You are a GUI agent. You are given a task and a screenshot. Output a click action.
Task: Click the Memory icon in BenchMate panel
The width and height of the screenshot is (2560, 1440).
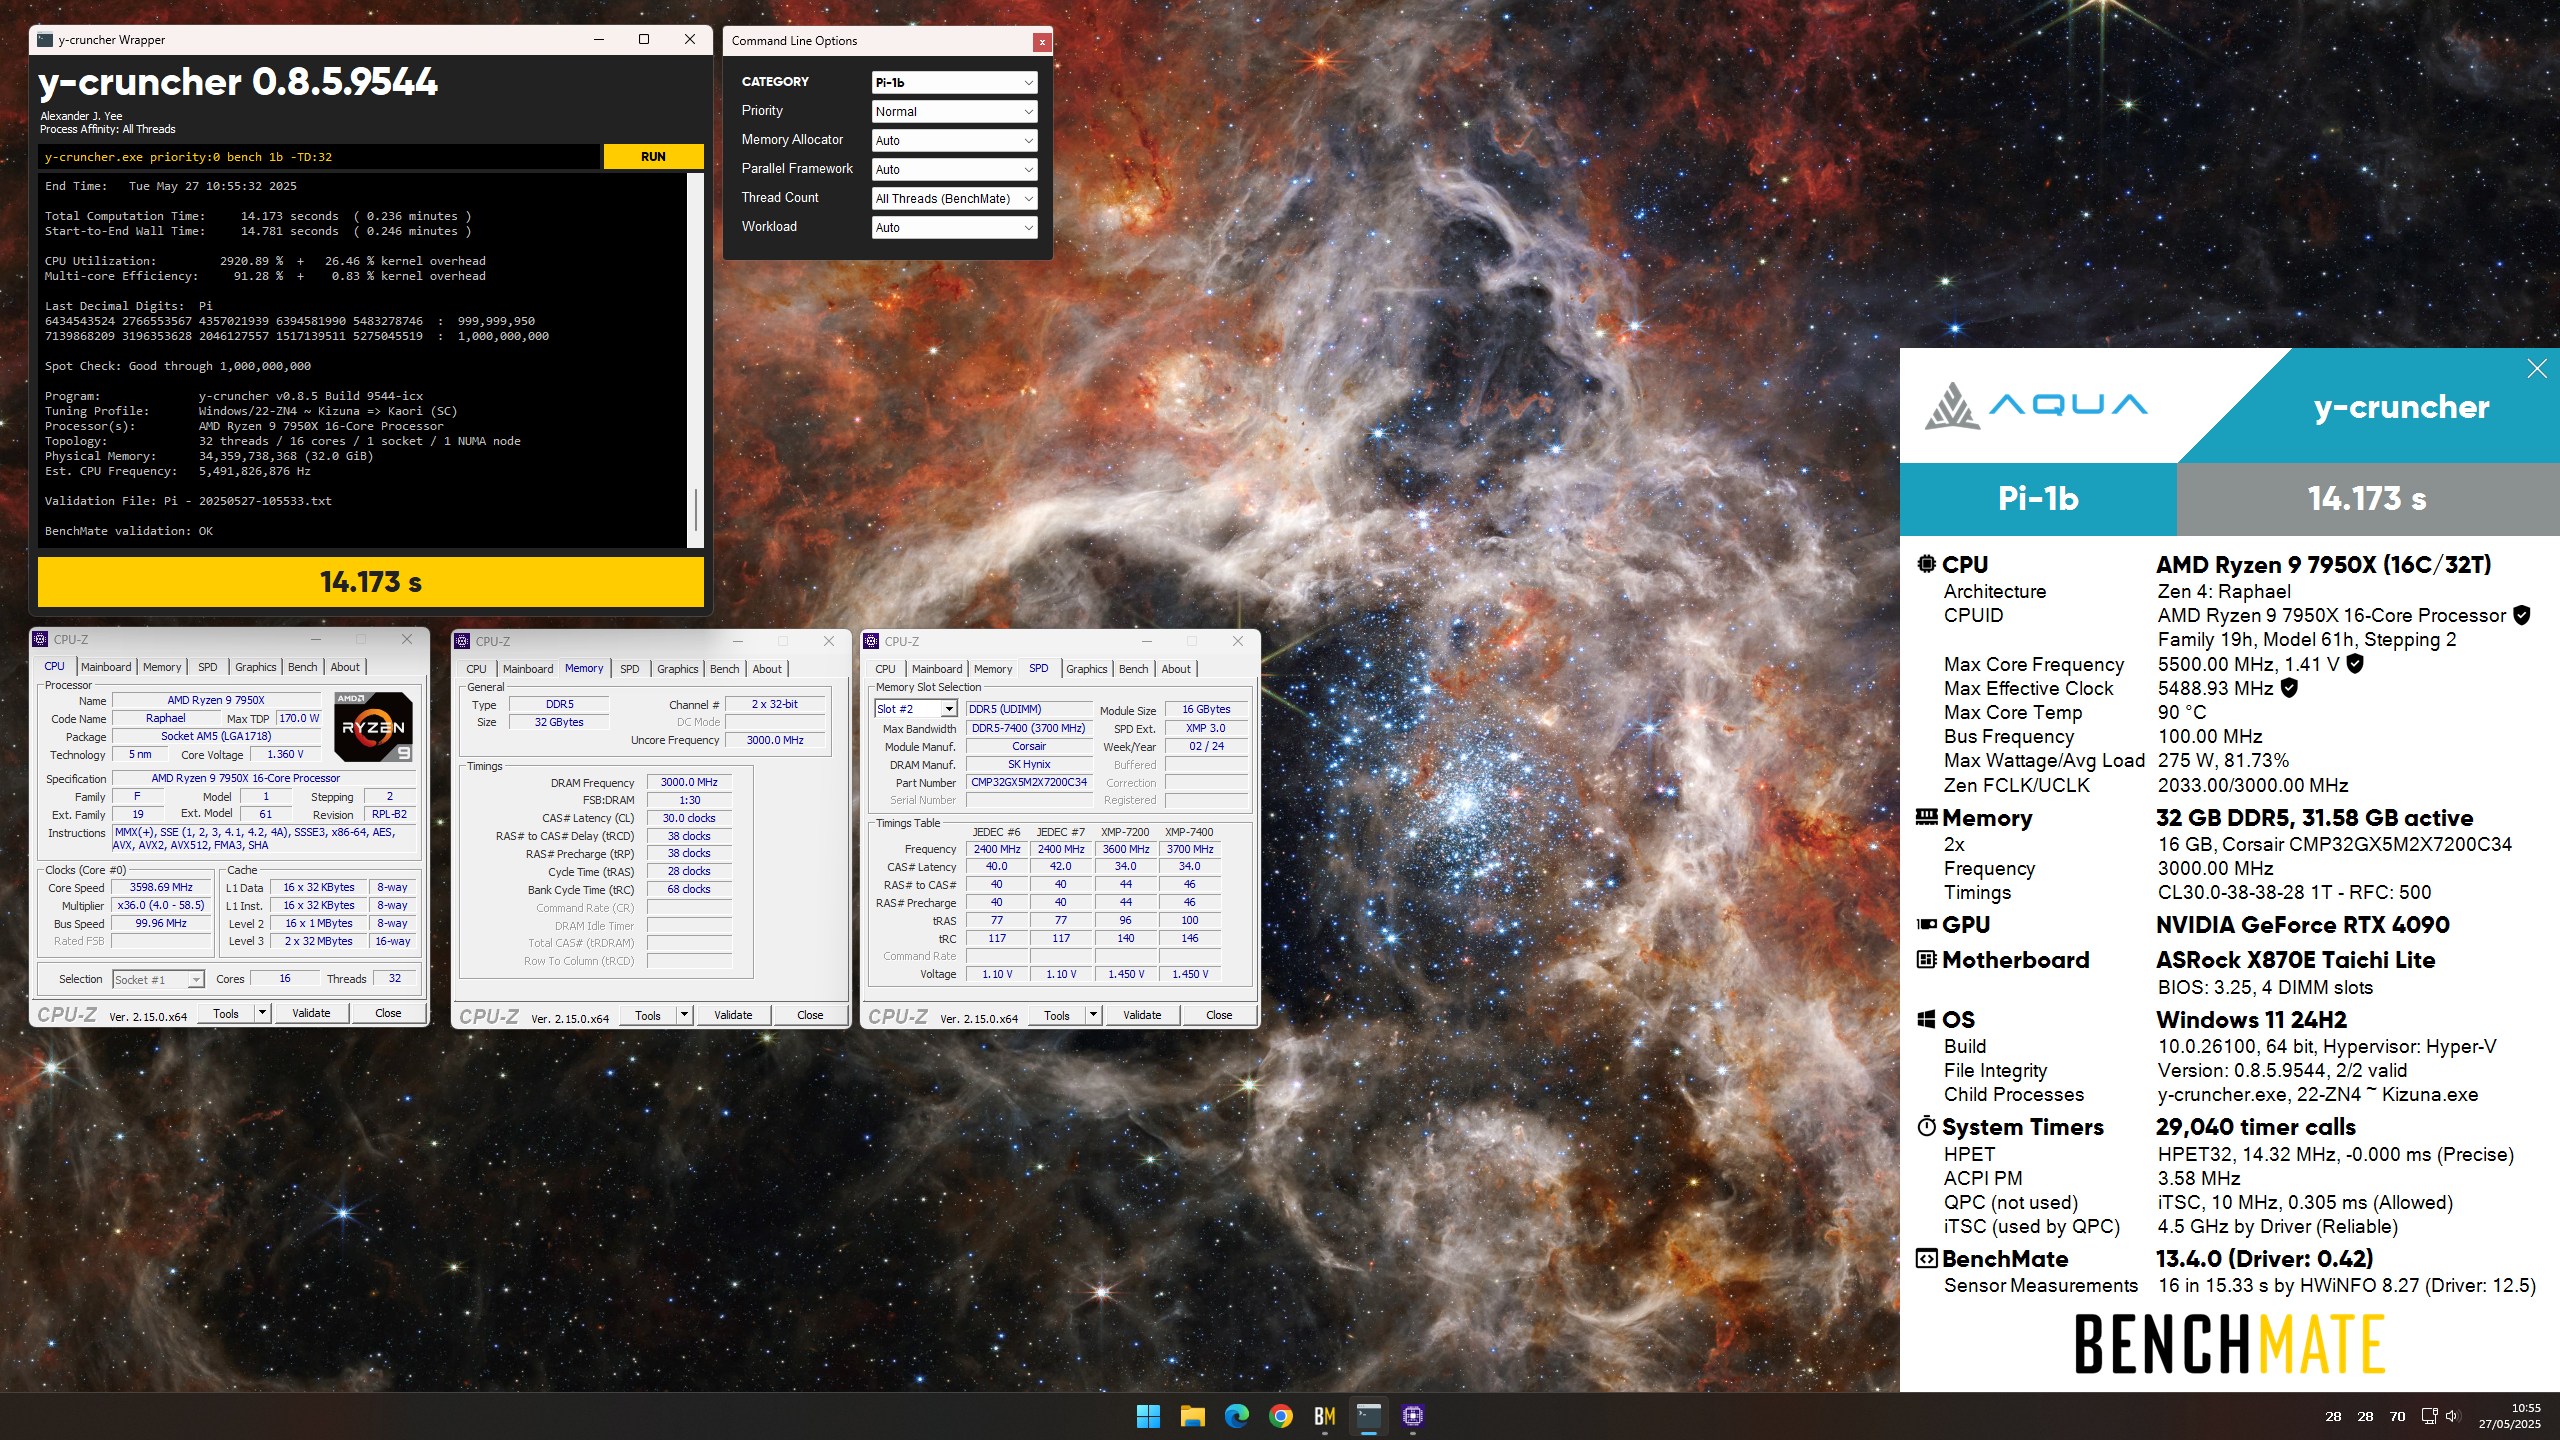point(1926,817)
